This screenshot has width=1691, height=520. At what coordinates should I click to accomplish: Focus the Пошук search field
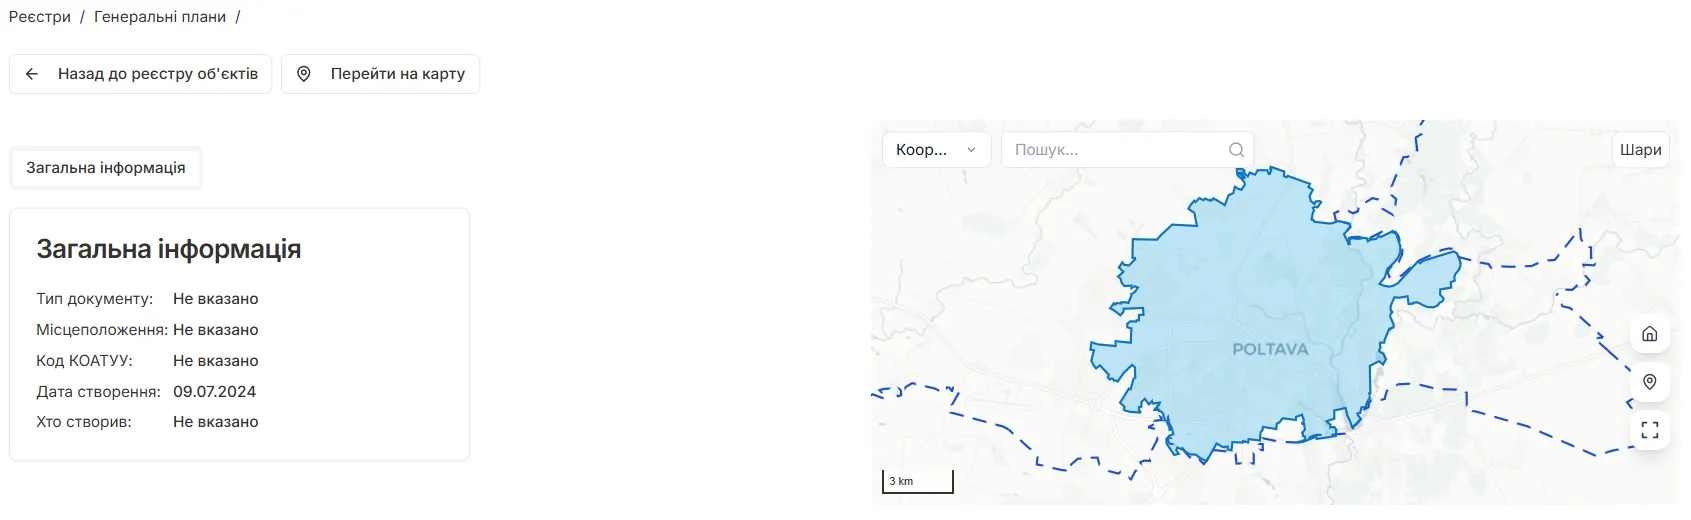1127,150
